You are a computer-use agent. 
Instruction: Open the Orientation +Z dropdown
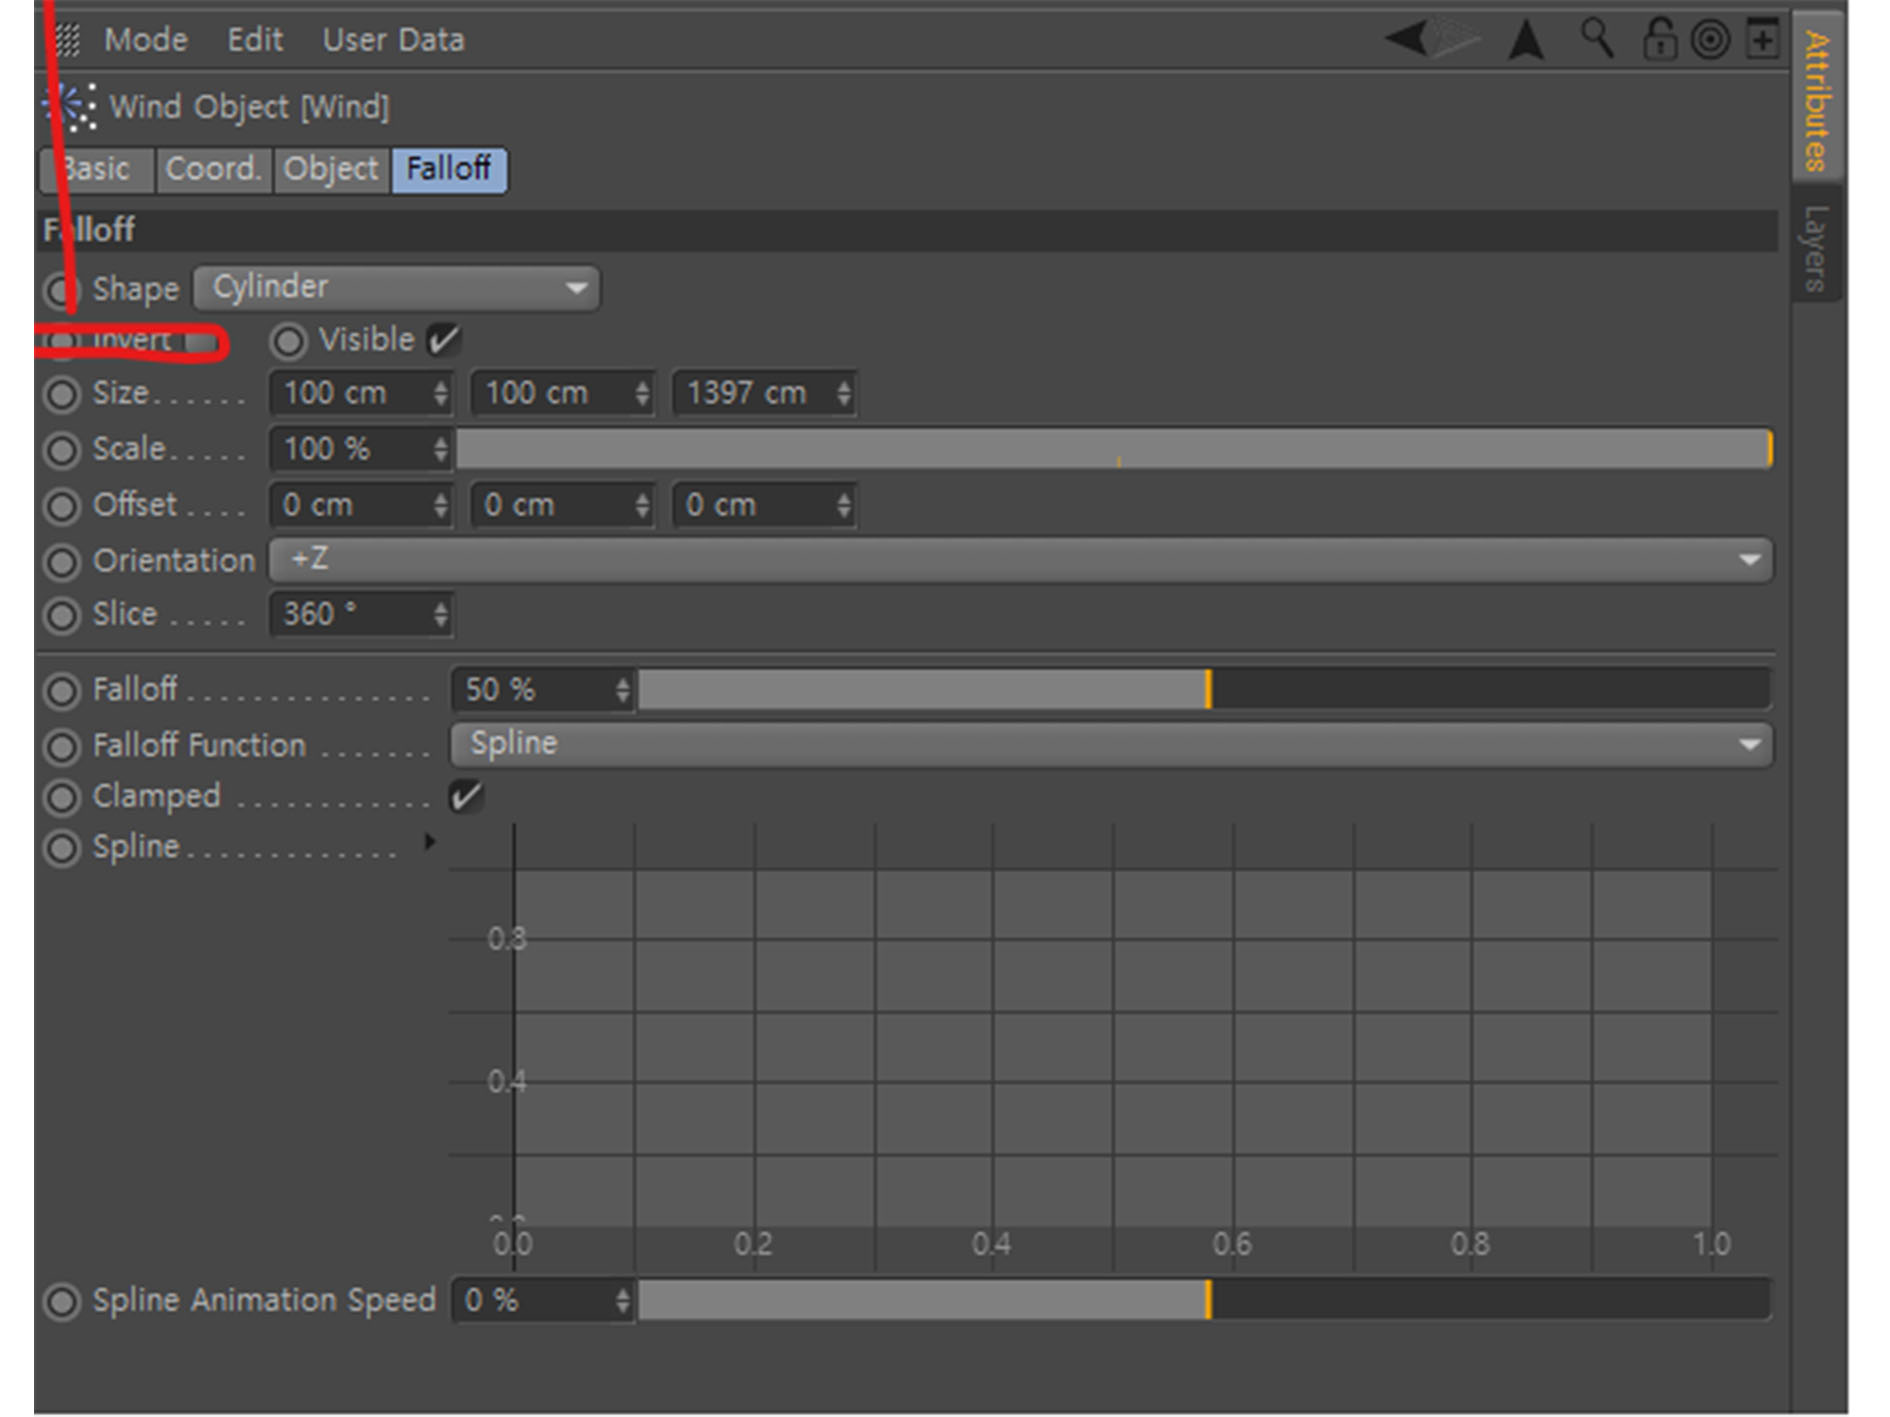coord(1021,560)
